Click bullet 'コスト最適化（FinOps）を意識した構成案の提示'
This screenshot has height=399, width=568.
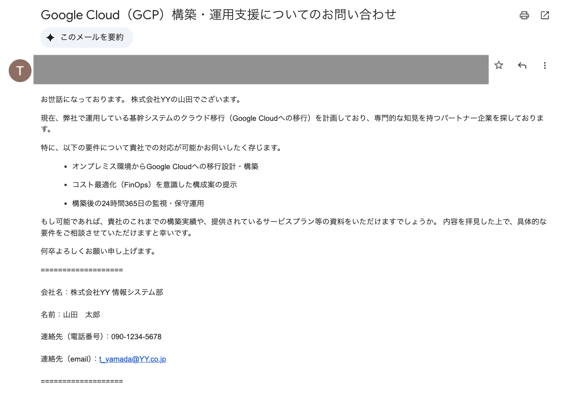[x=155, y=185]
